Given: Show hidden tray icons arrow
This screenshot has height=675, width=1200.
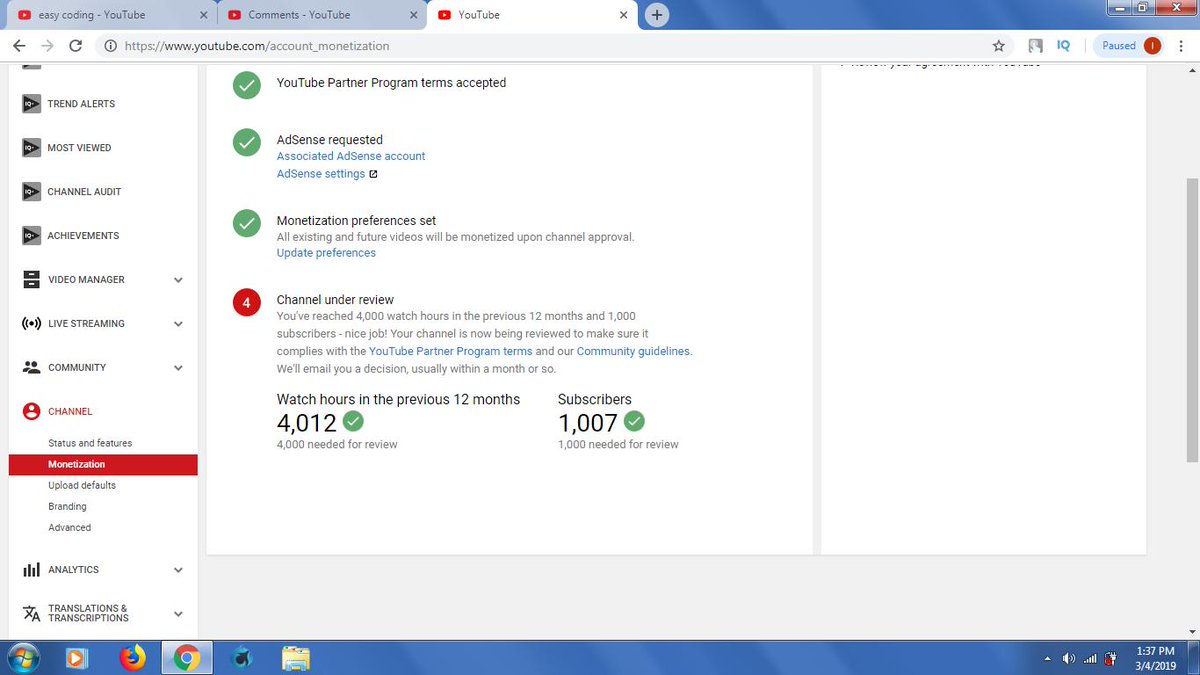Looking at the screenshot, I should tap(1047, 659).
